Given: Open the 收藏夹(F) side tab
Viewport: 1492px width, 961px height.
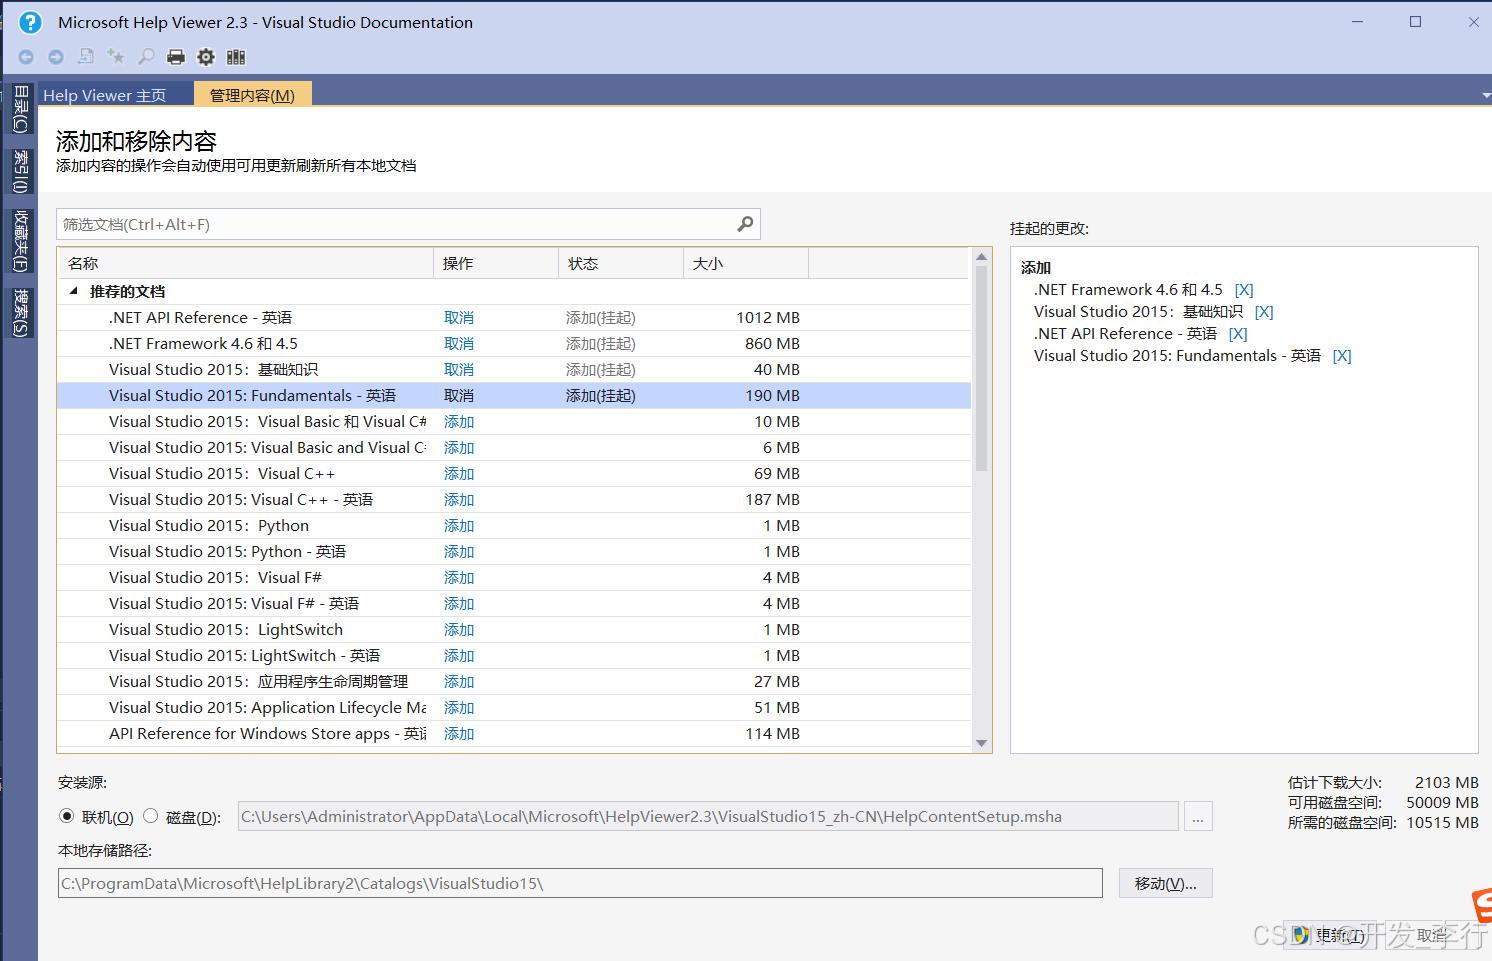Looking at the screenshot, I should (21, 240).
